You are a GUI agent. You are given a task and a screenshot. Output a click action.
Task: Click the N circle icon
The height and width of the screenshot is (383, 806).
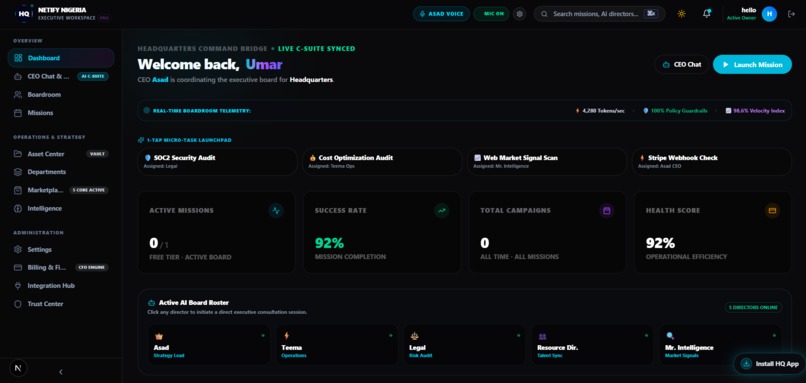click(19, 368)
